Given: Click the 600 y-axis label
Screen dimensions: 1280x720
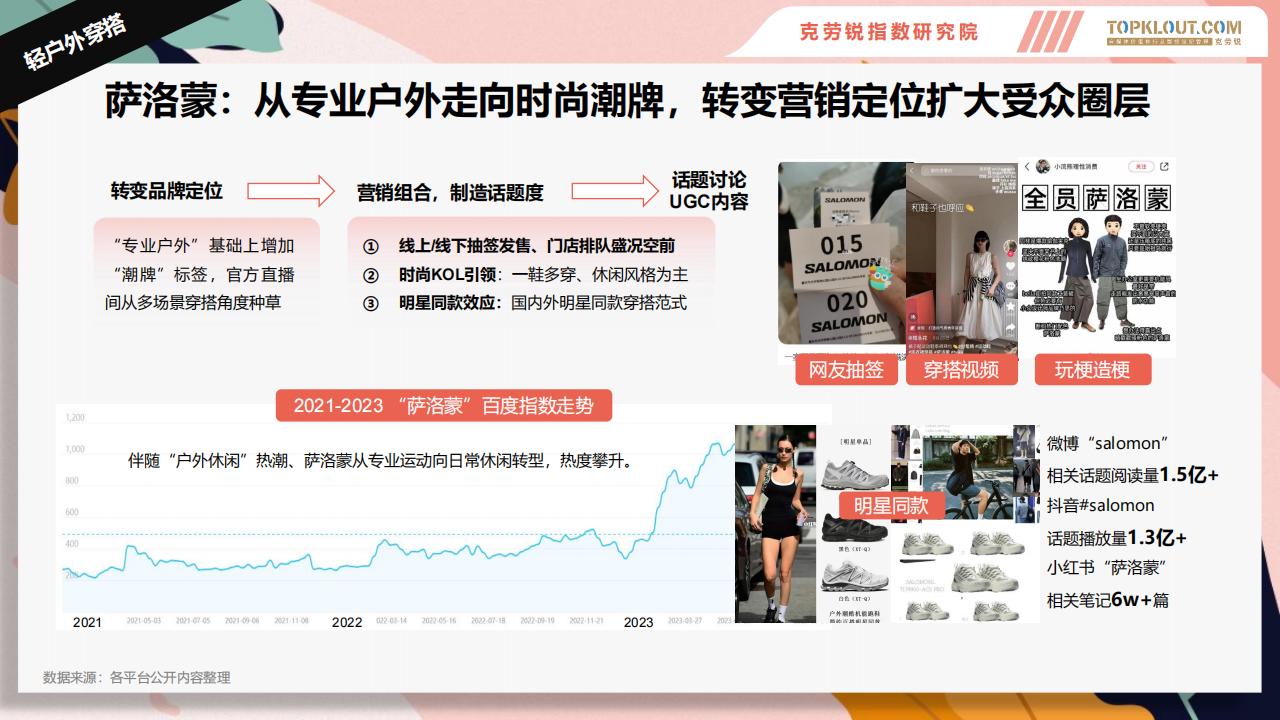Looking at the screenshot, I should (71, 513).
